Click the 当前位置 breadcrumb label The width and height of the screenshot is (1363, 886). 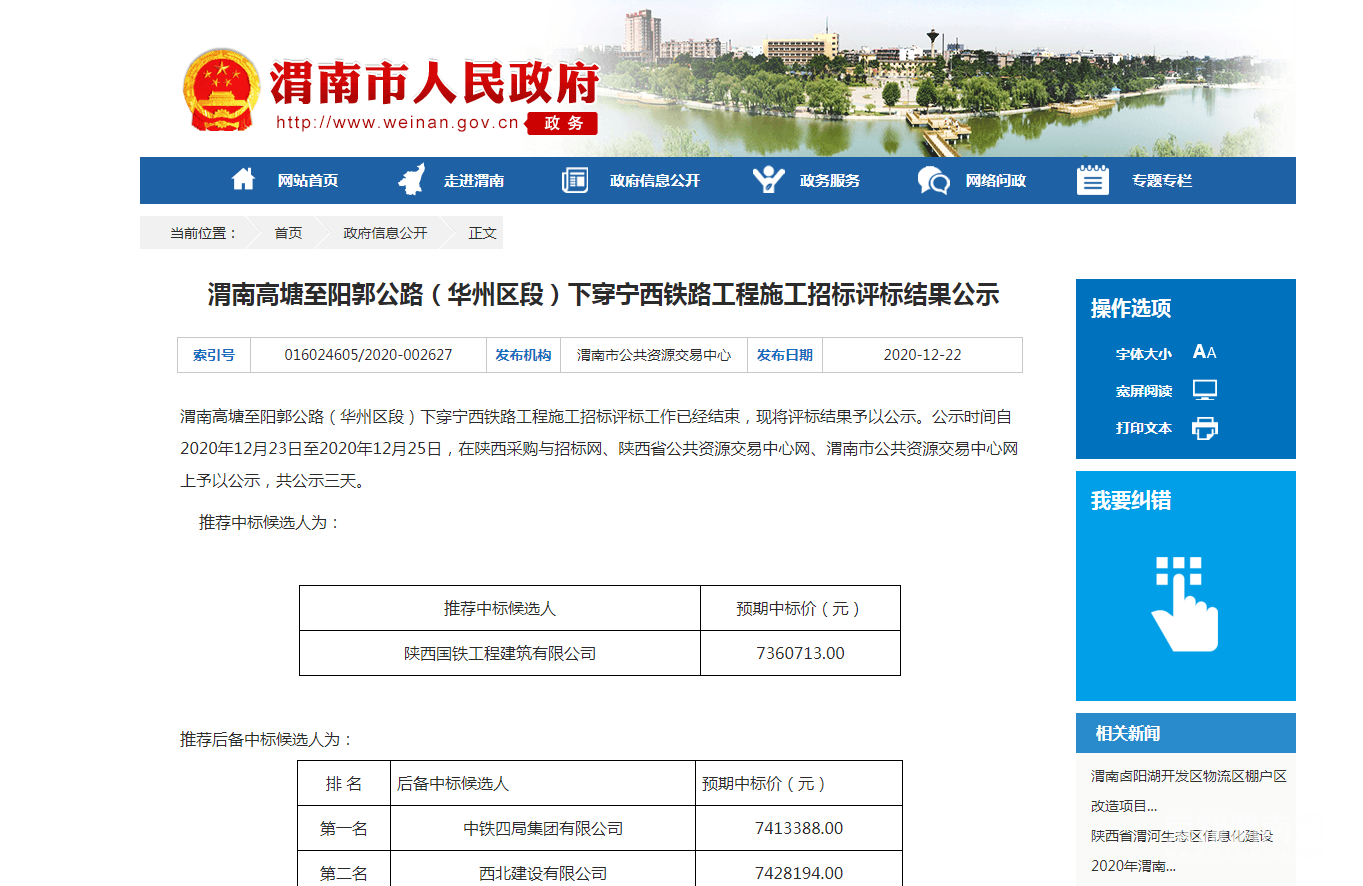(x=204, y=233)
